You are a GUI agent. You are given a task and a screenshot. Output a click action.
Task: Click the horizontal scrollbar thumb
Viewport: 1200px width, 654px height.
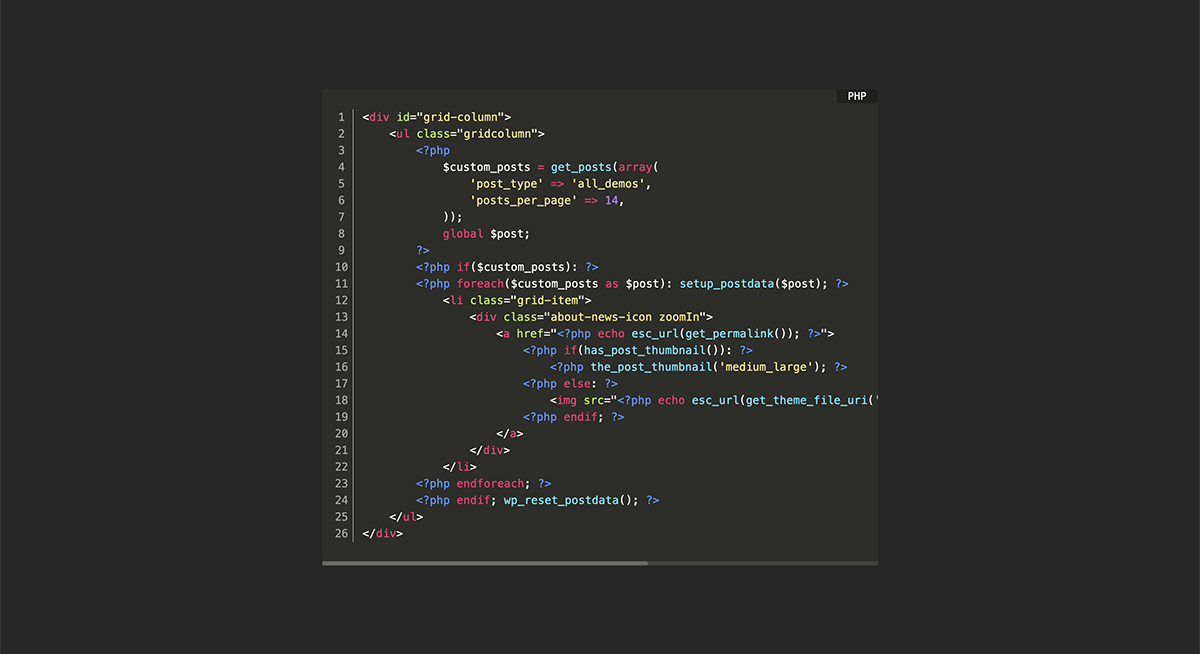coord(484,563)
